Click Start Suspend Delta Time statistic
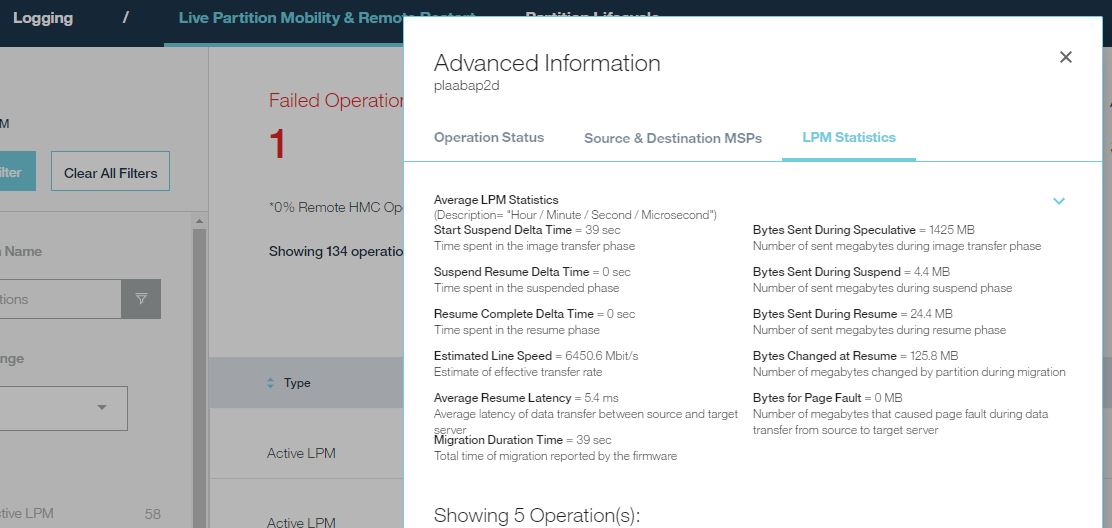This screenshot has height=528, width=1112. [x=527, y=230]
